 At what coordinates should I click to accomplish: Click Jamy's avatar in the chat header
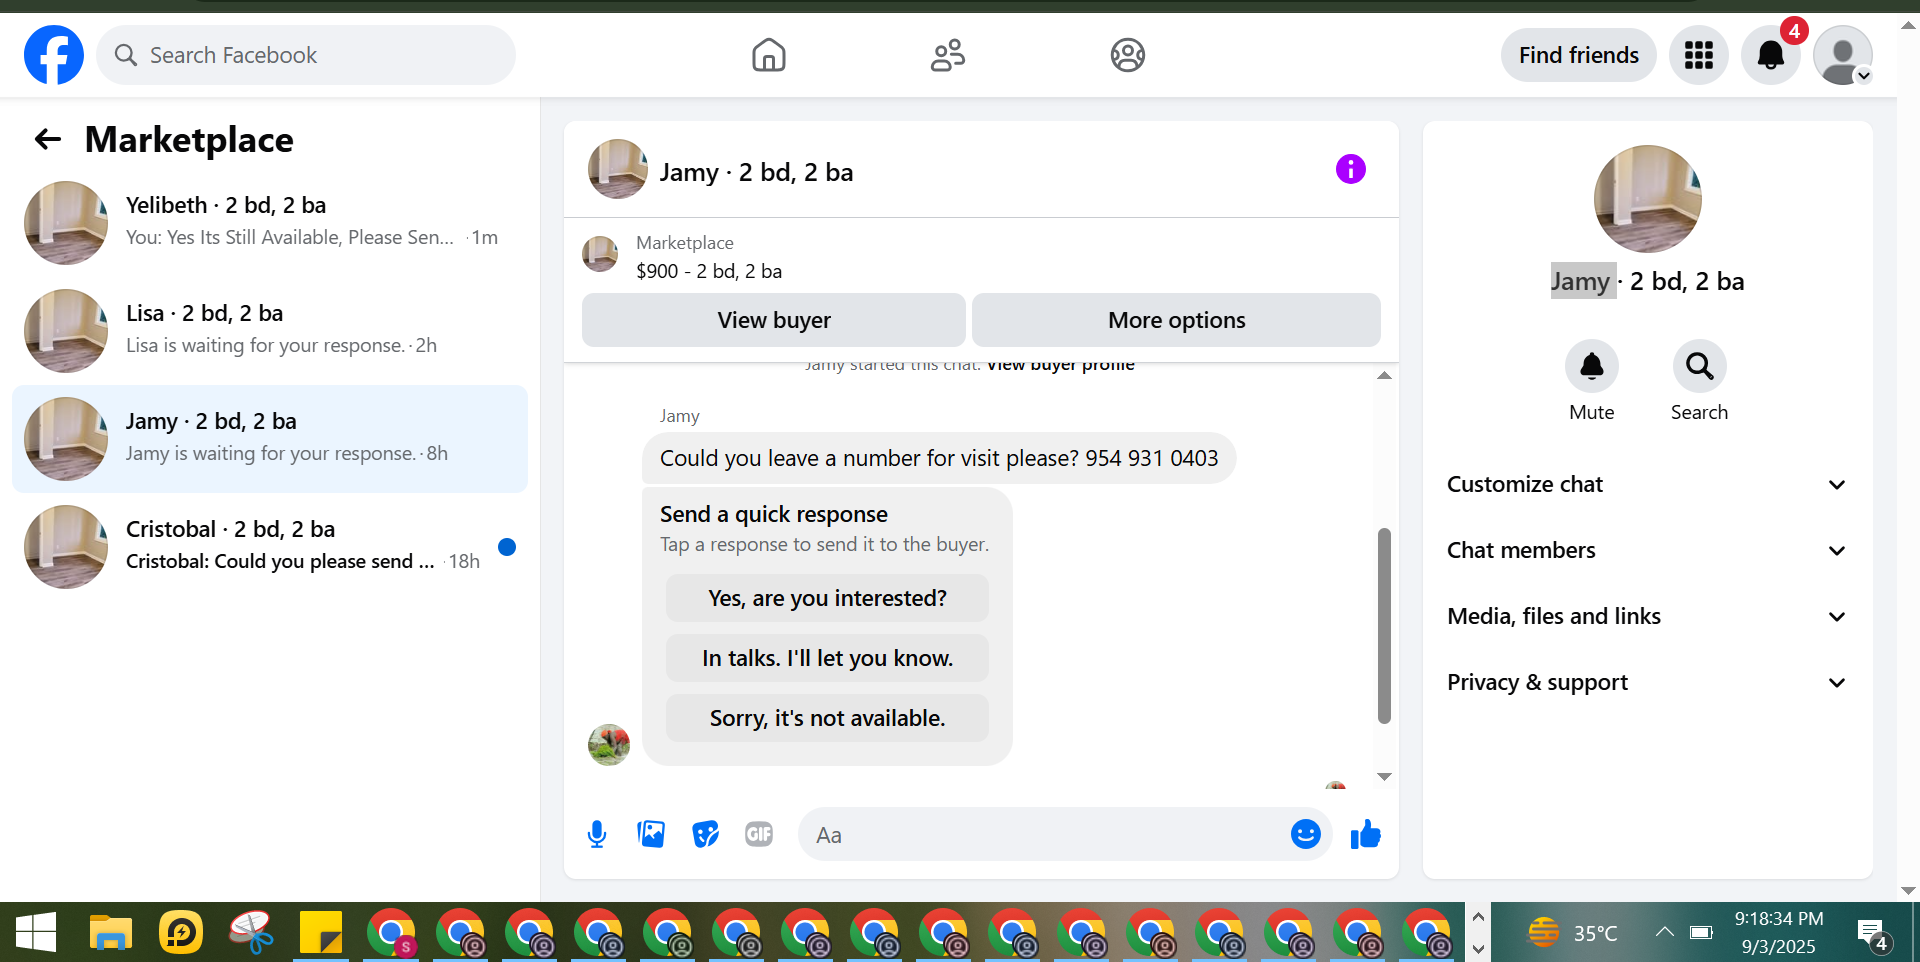(x=618, y=169)
